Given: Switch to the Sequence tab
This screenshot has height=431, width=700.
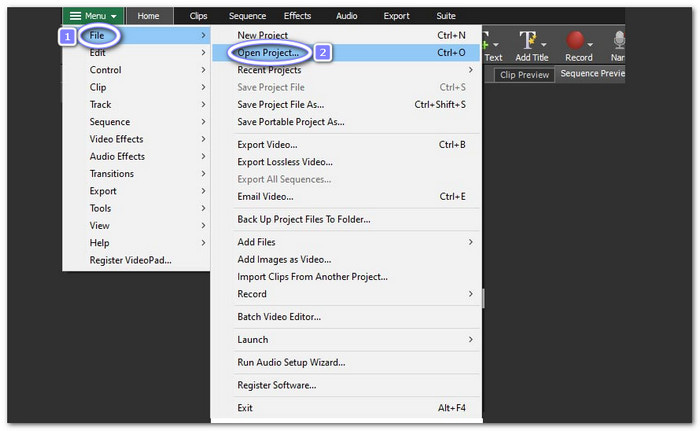Looking at the screenshot, I should (x=247, y=16).
